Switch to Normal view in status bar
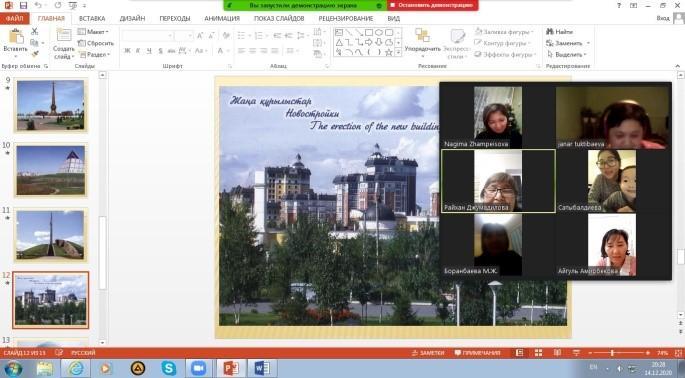 tap(519, 353)
